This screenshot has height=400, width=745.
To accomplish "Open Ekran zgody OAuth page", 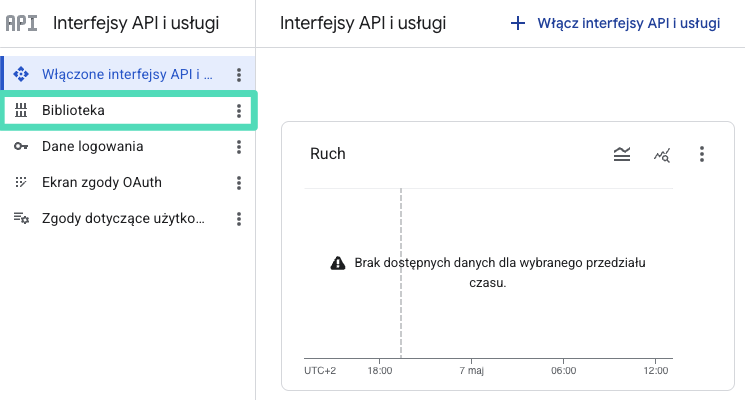I will pyautogui.click(x=128, y=182).
